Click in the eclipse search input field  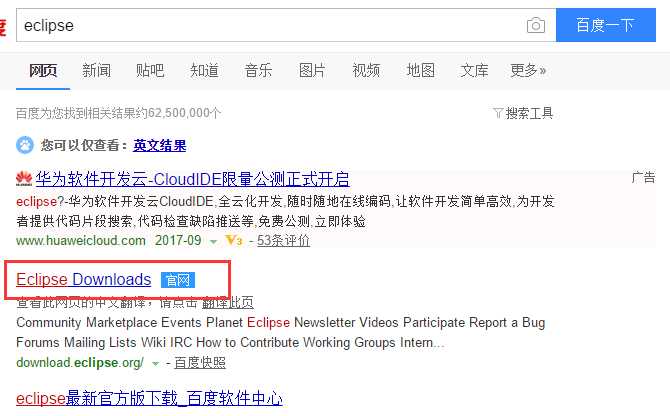pos(269,25)
